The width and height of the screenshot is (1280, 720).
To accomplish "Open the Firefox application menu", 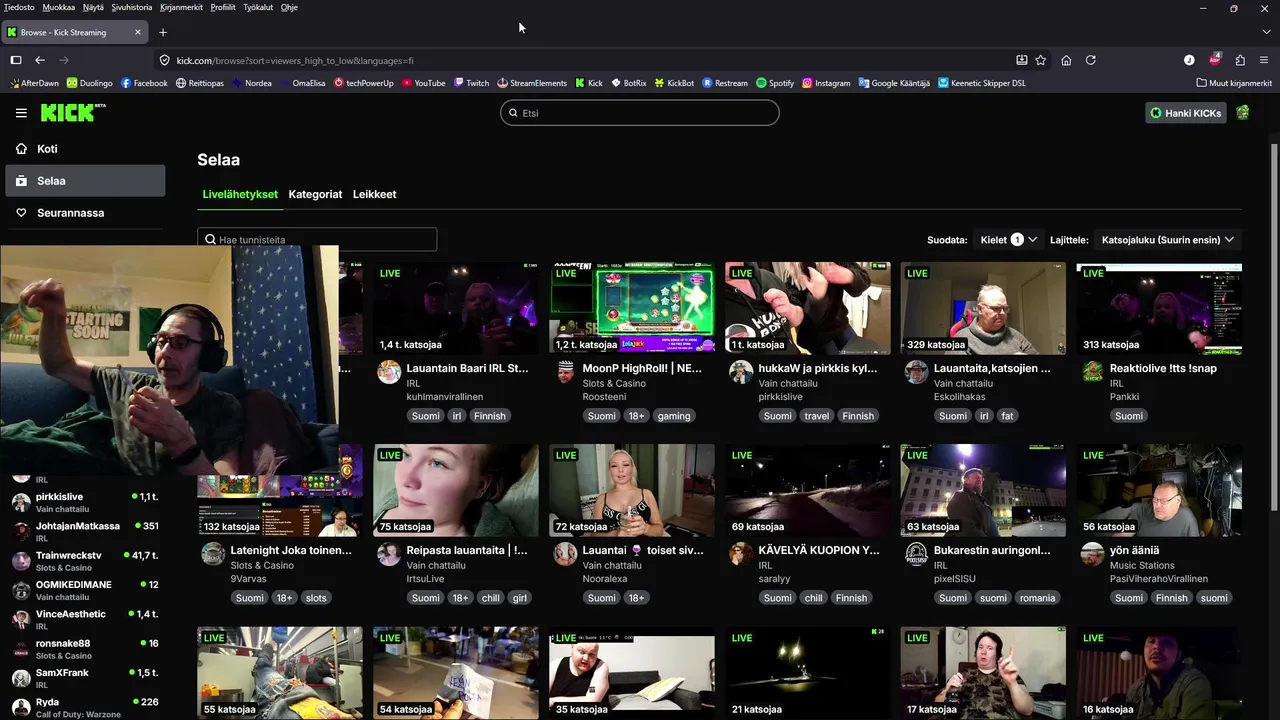I will coord(1264,60).
